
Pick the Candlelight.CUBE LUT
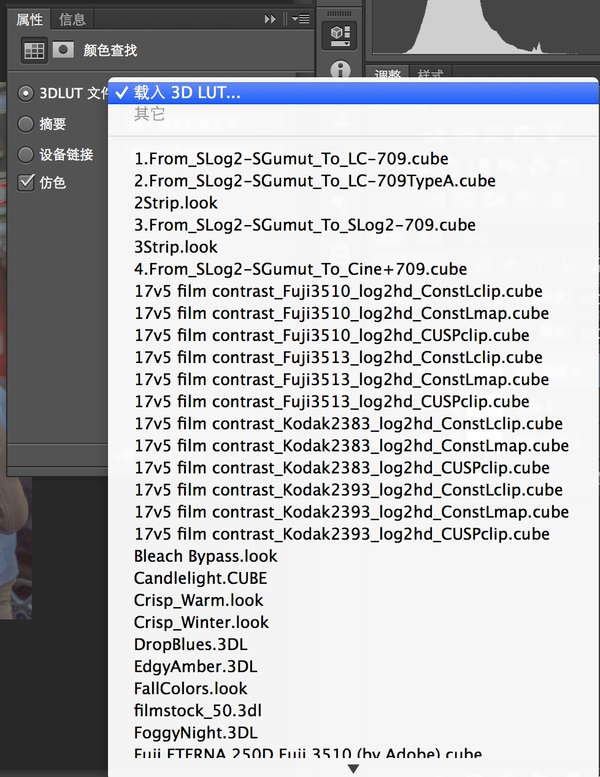coord(353,578)
